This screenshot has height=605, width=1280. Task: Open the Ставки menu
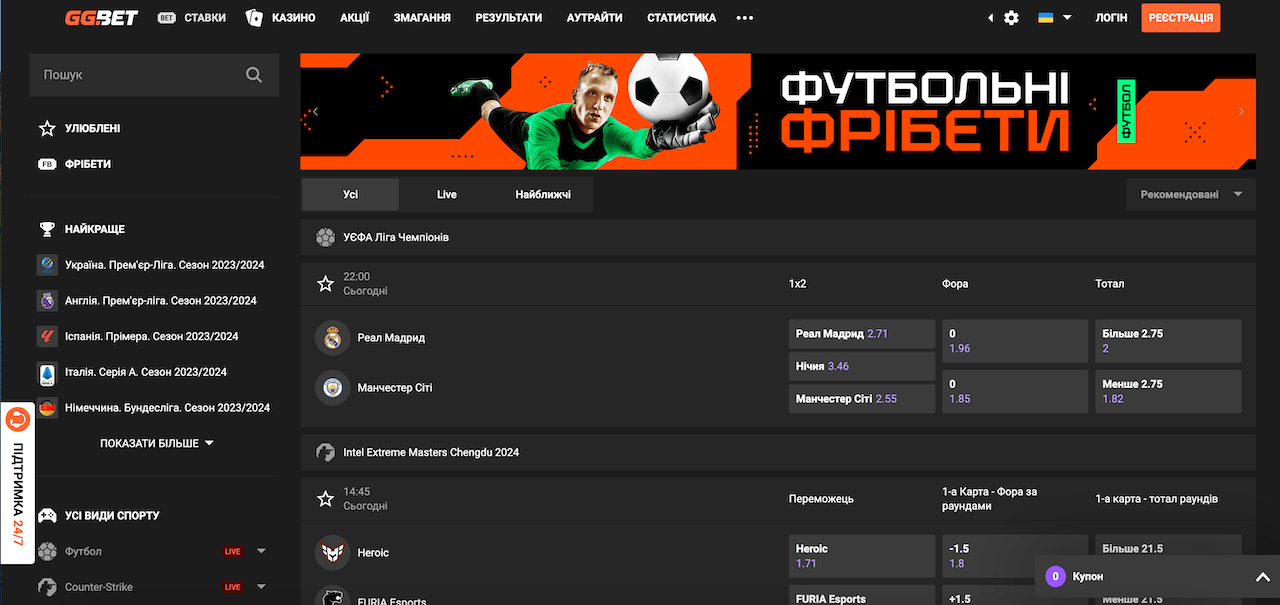coord(192,18)
